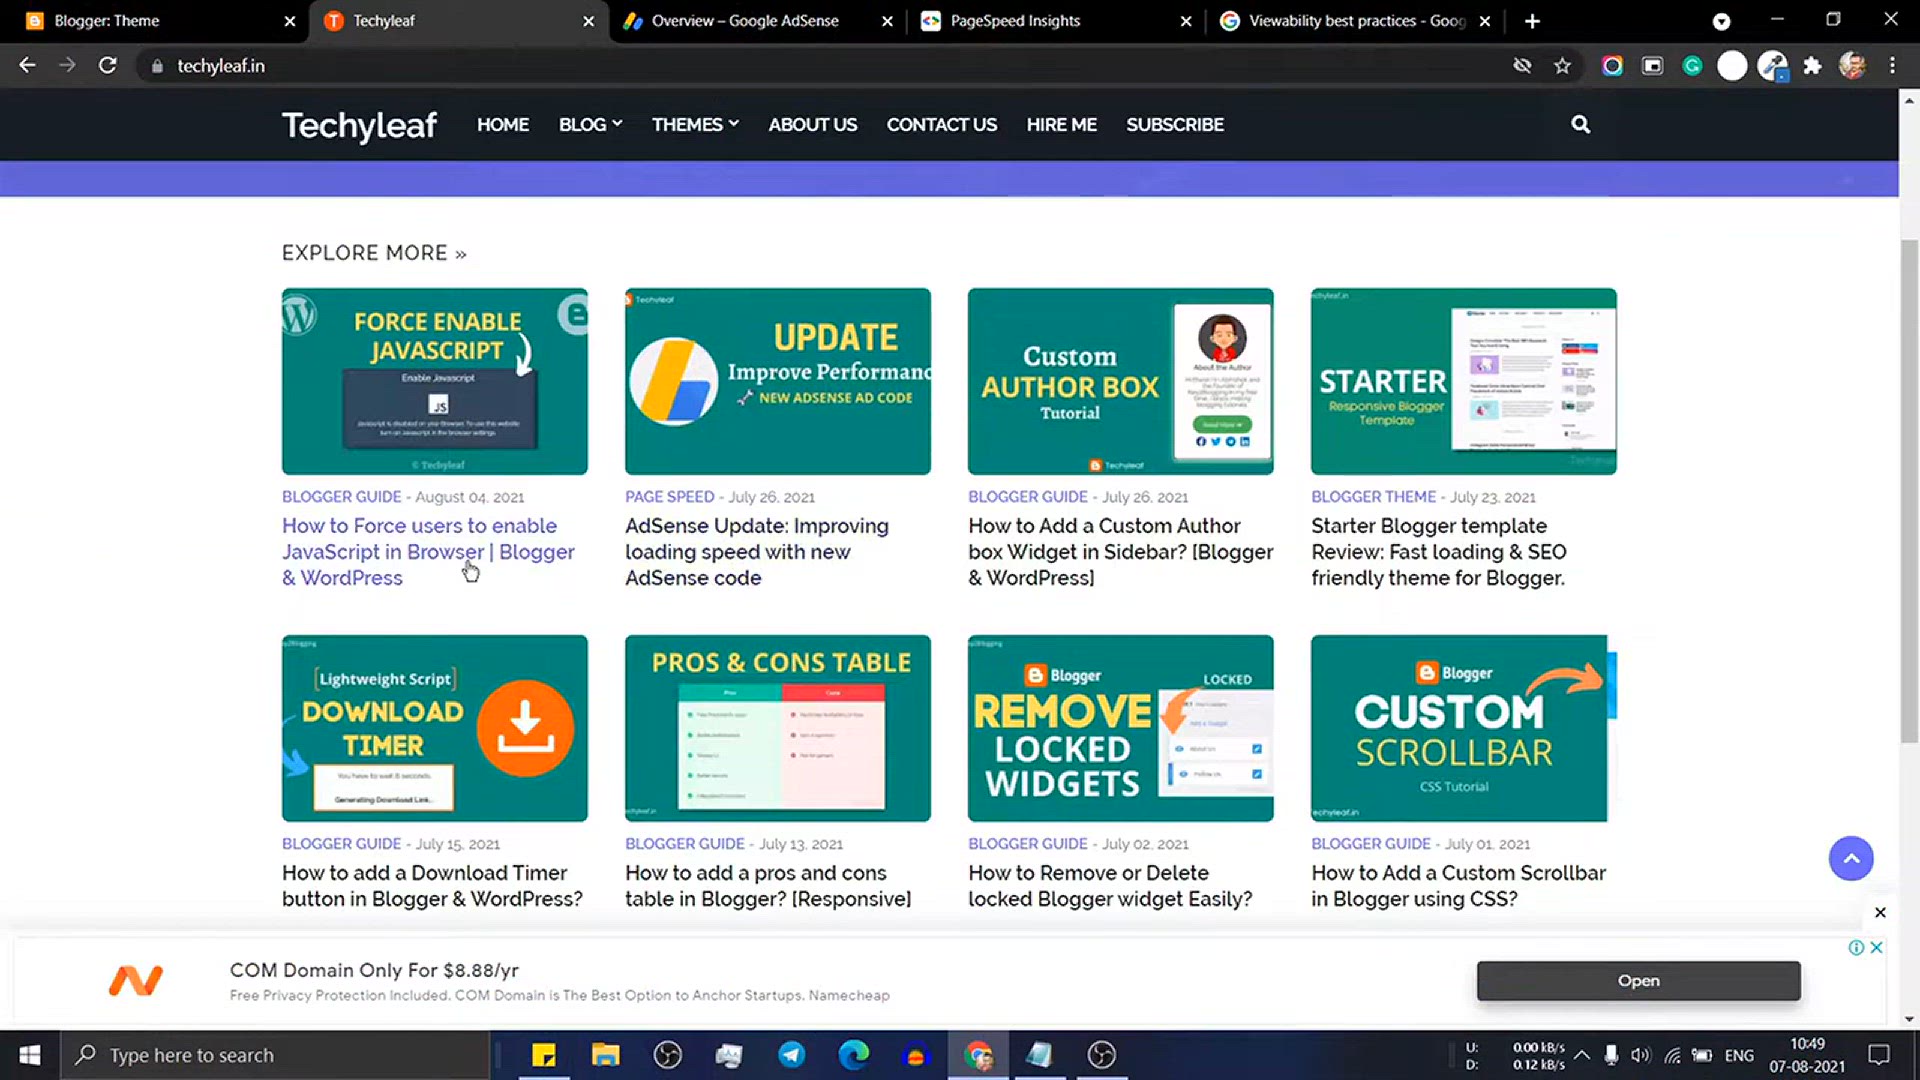This screenshot has height=1080, width=1920.
Task: Show hidden system tray icons
Action: (1581, 1055)
